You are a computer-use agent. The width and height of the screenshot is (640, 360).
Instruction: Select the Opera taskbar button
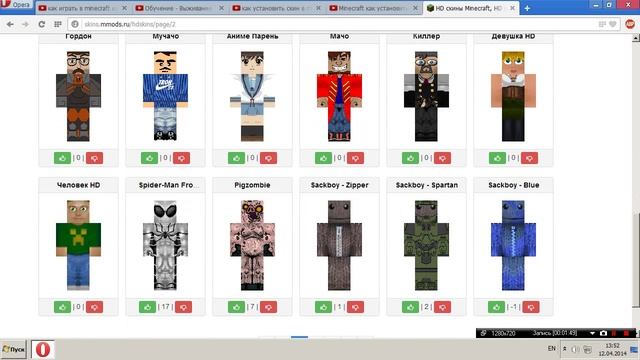[43, 349]
